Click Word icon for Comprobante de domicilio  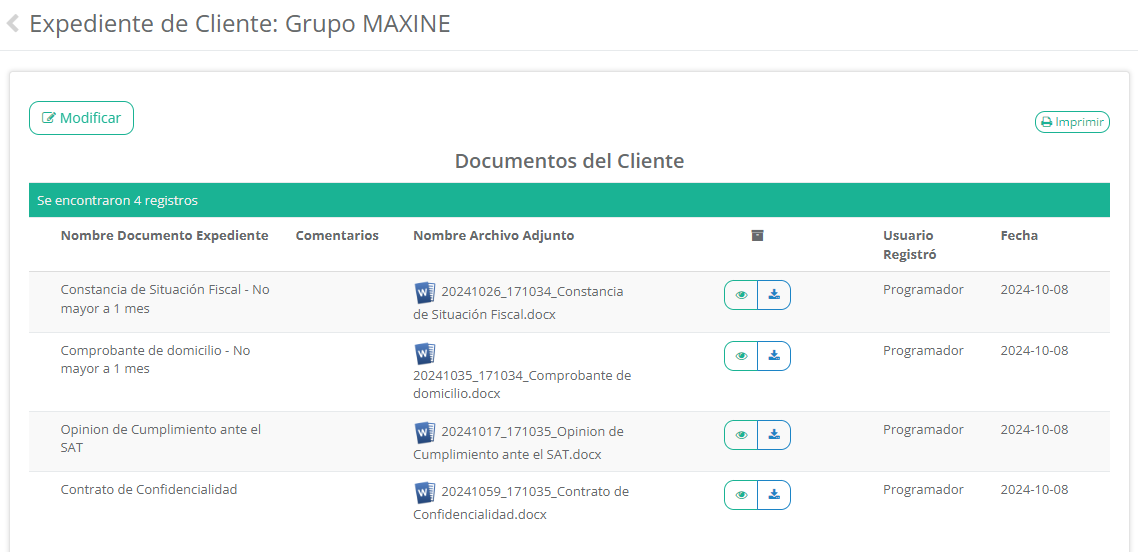[x=425, y=354]
